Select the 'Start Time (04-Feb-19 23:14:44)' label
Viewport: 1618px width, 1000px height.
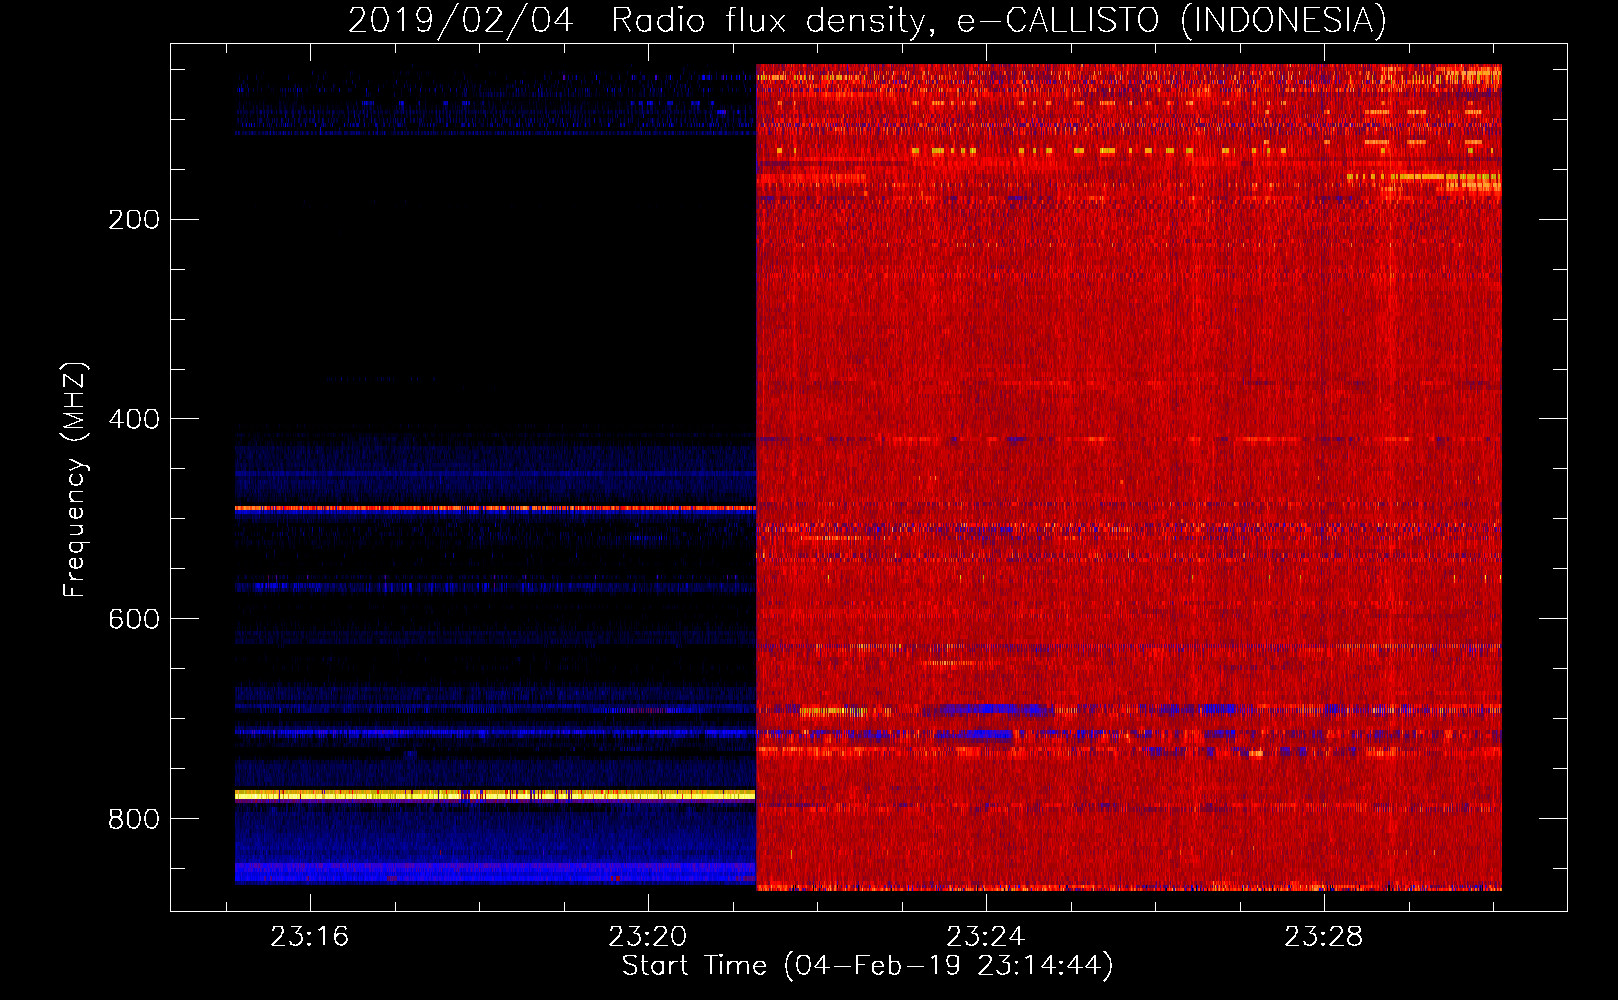click(868, 966)
